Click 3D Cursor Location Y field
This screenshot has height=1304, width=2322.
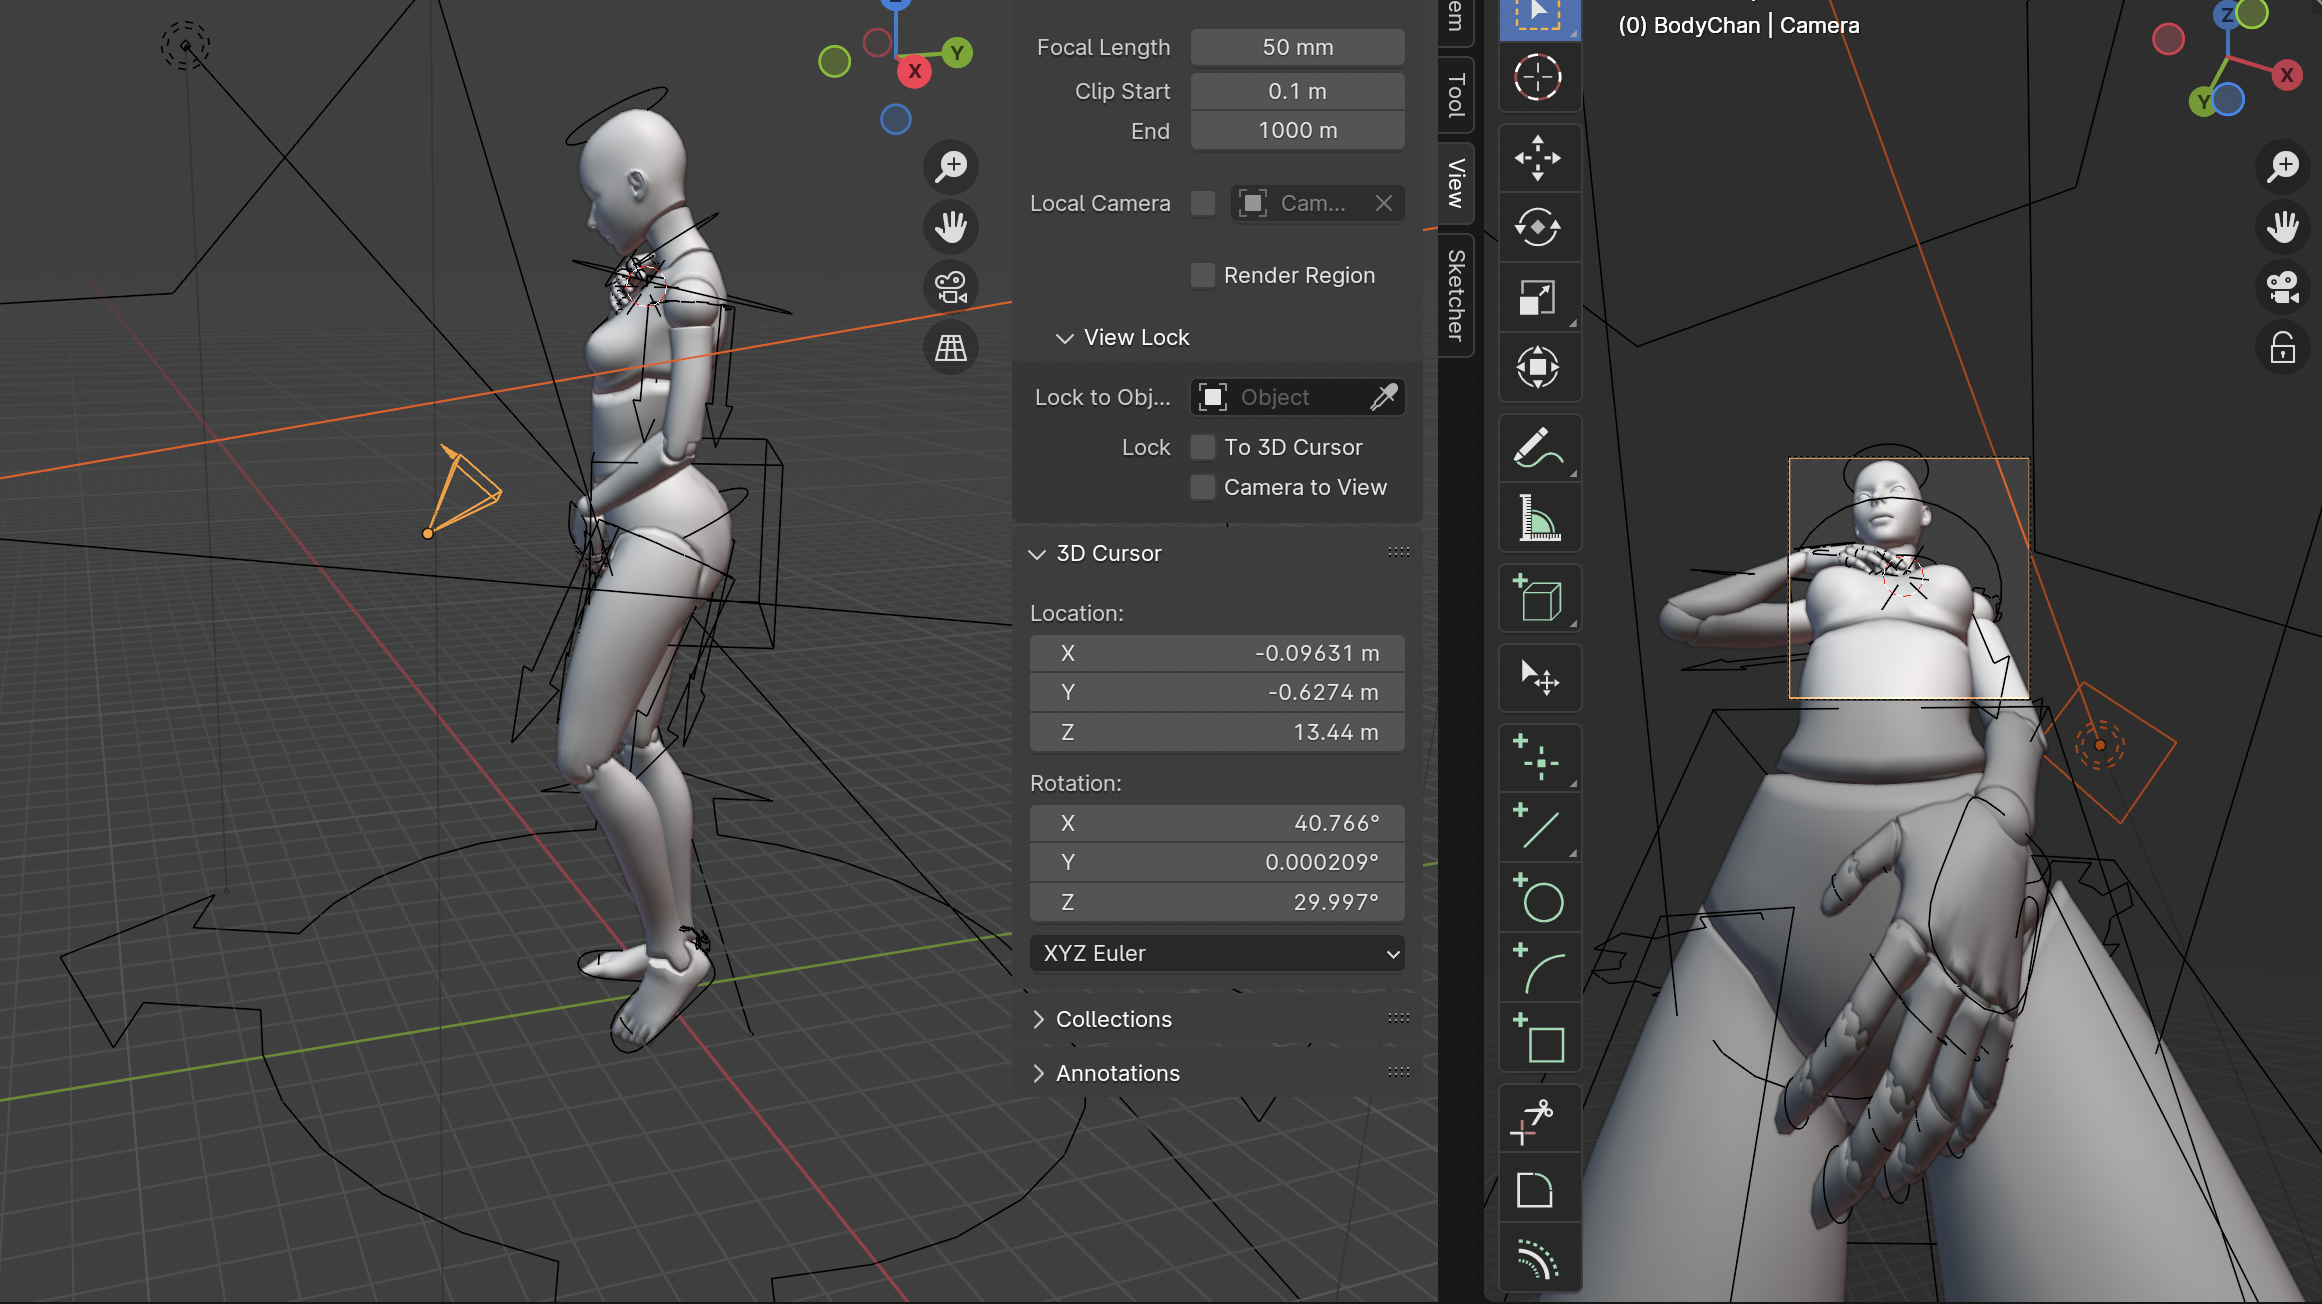point(1217,692)
